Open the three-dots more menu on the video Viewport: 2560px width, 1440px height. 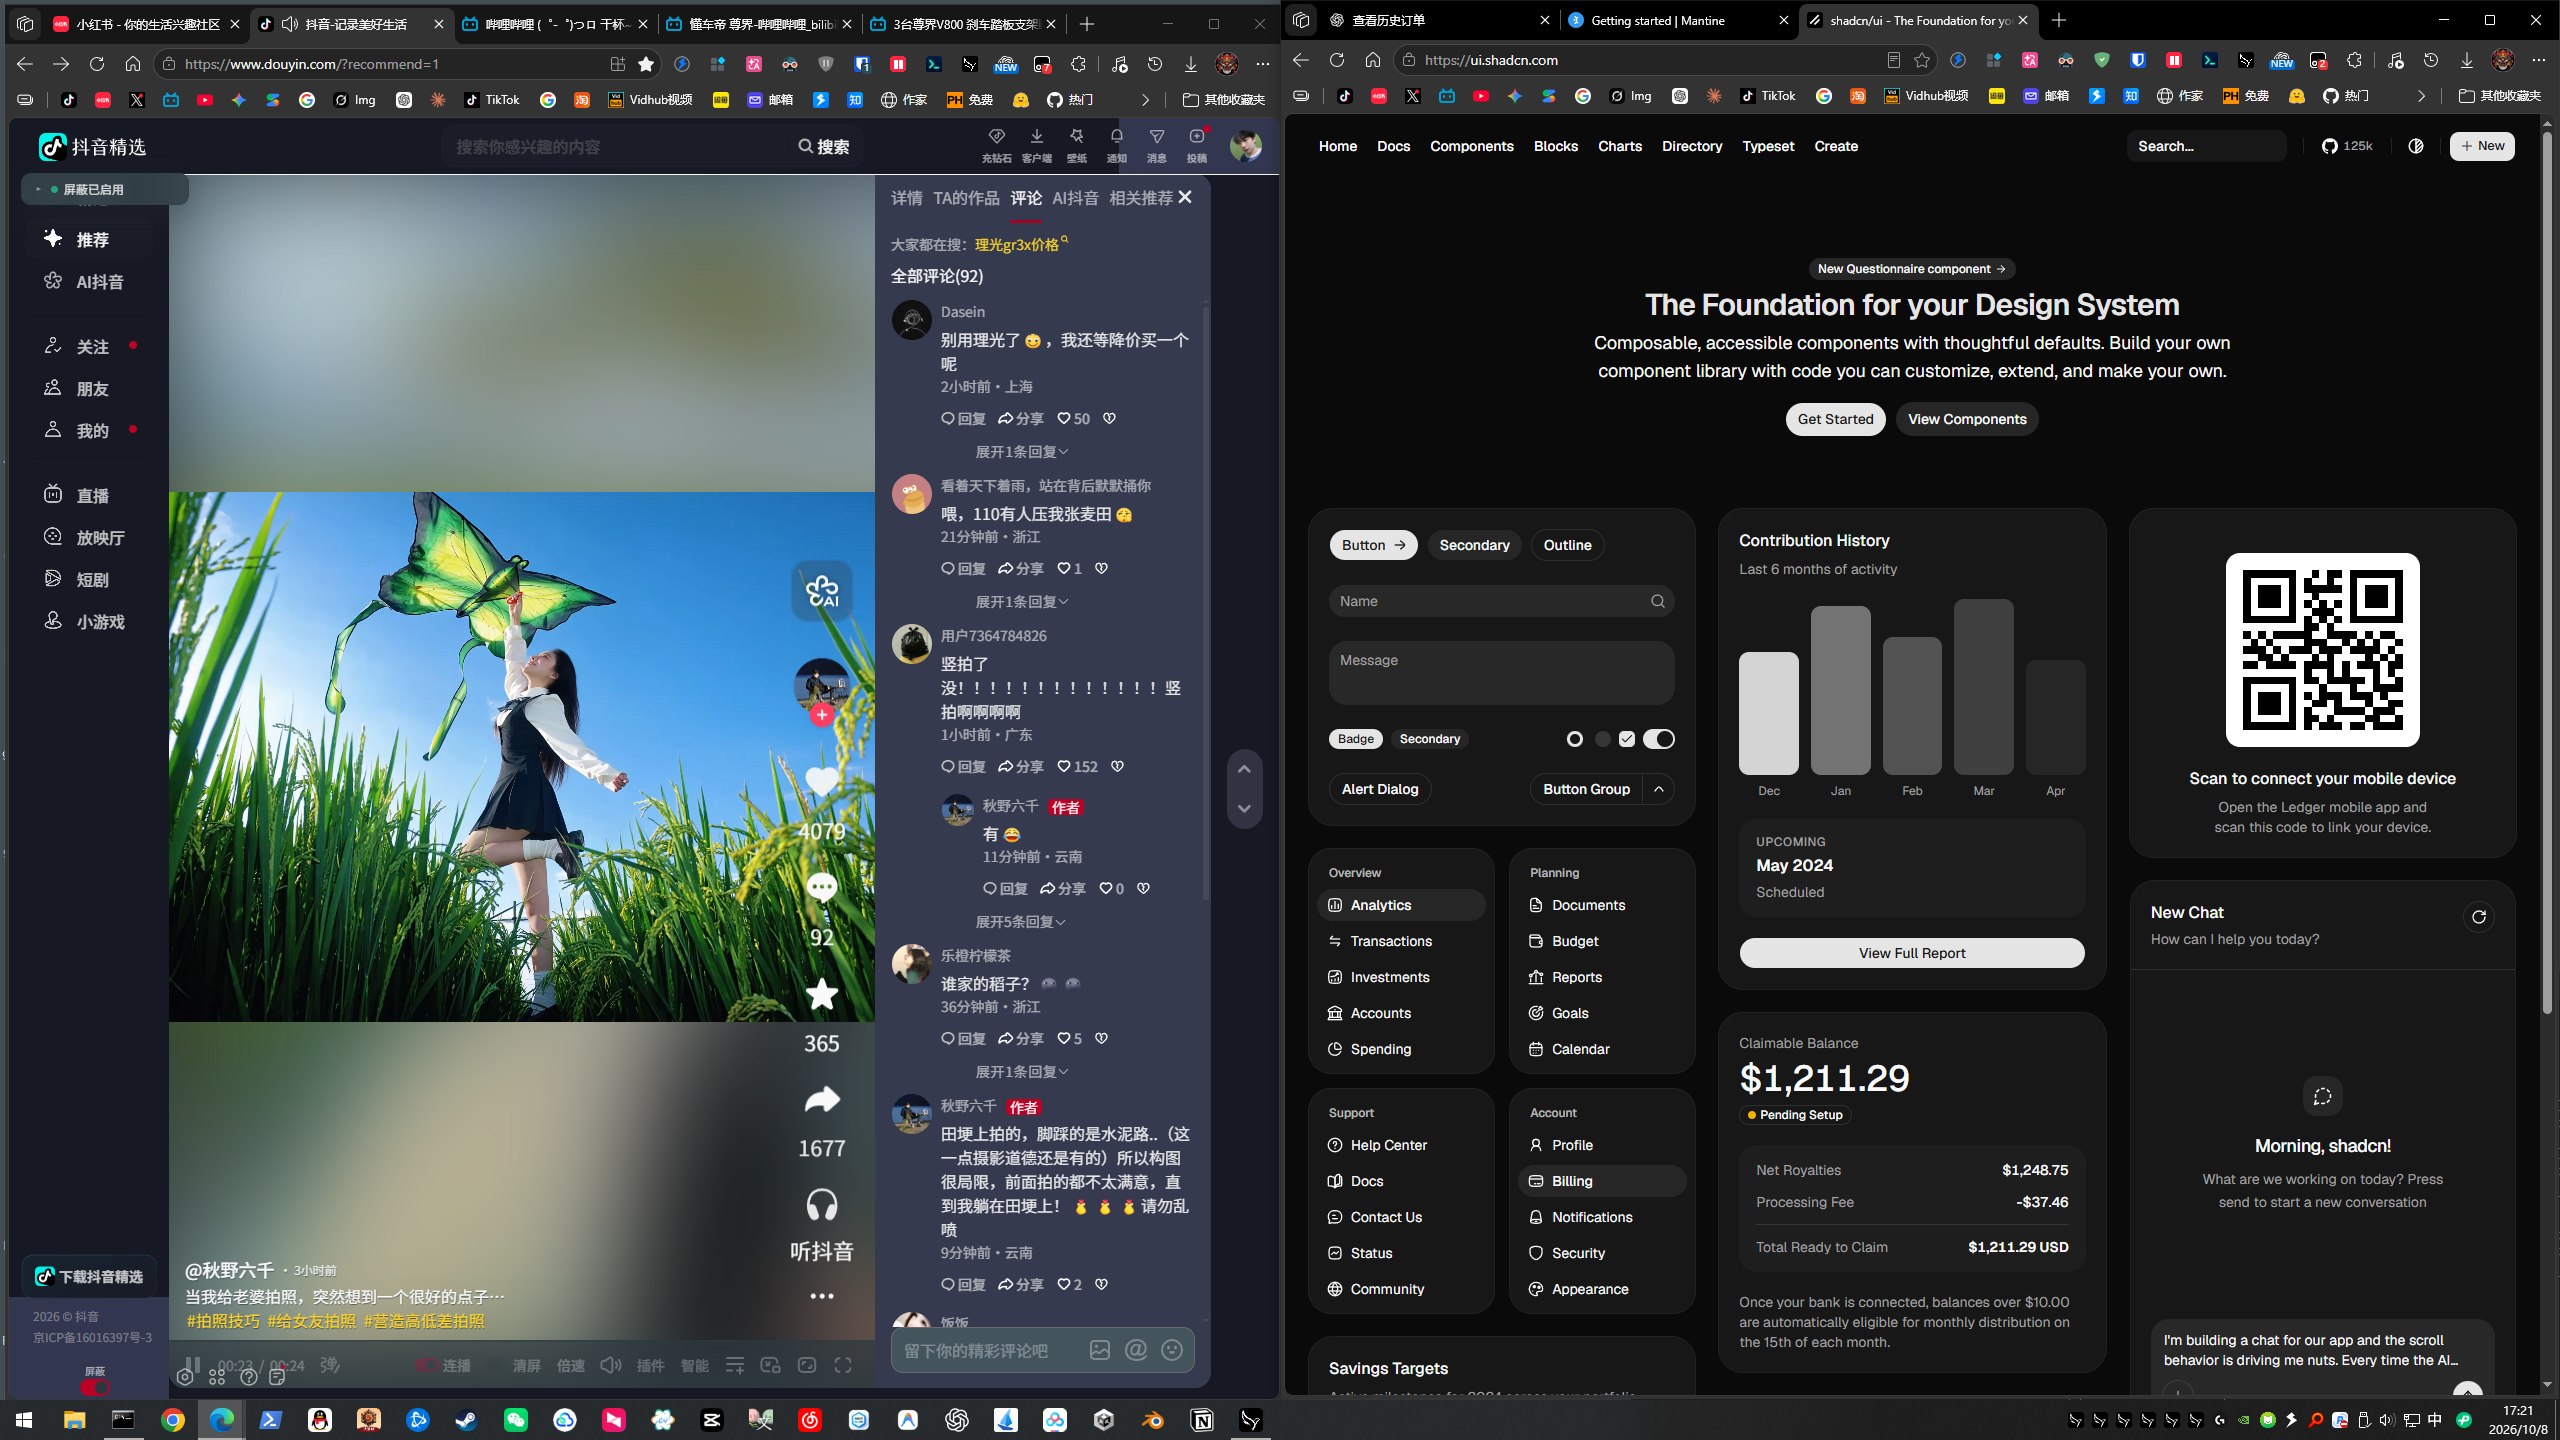(822, 1296)
